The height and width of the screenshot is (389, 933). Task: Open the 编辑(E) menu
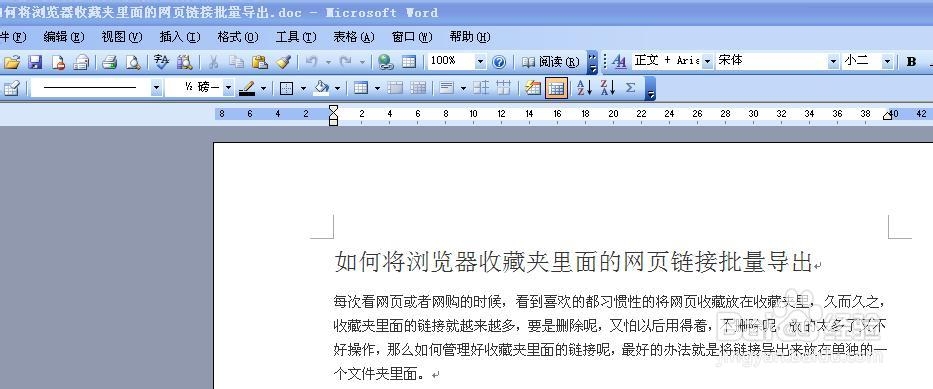tap(64, 37)
